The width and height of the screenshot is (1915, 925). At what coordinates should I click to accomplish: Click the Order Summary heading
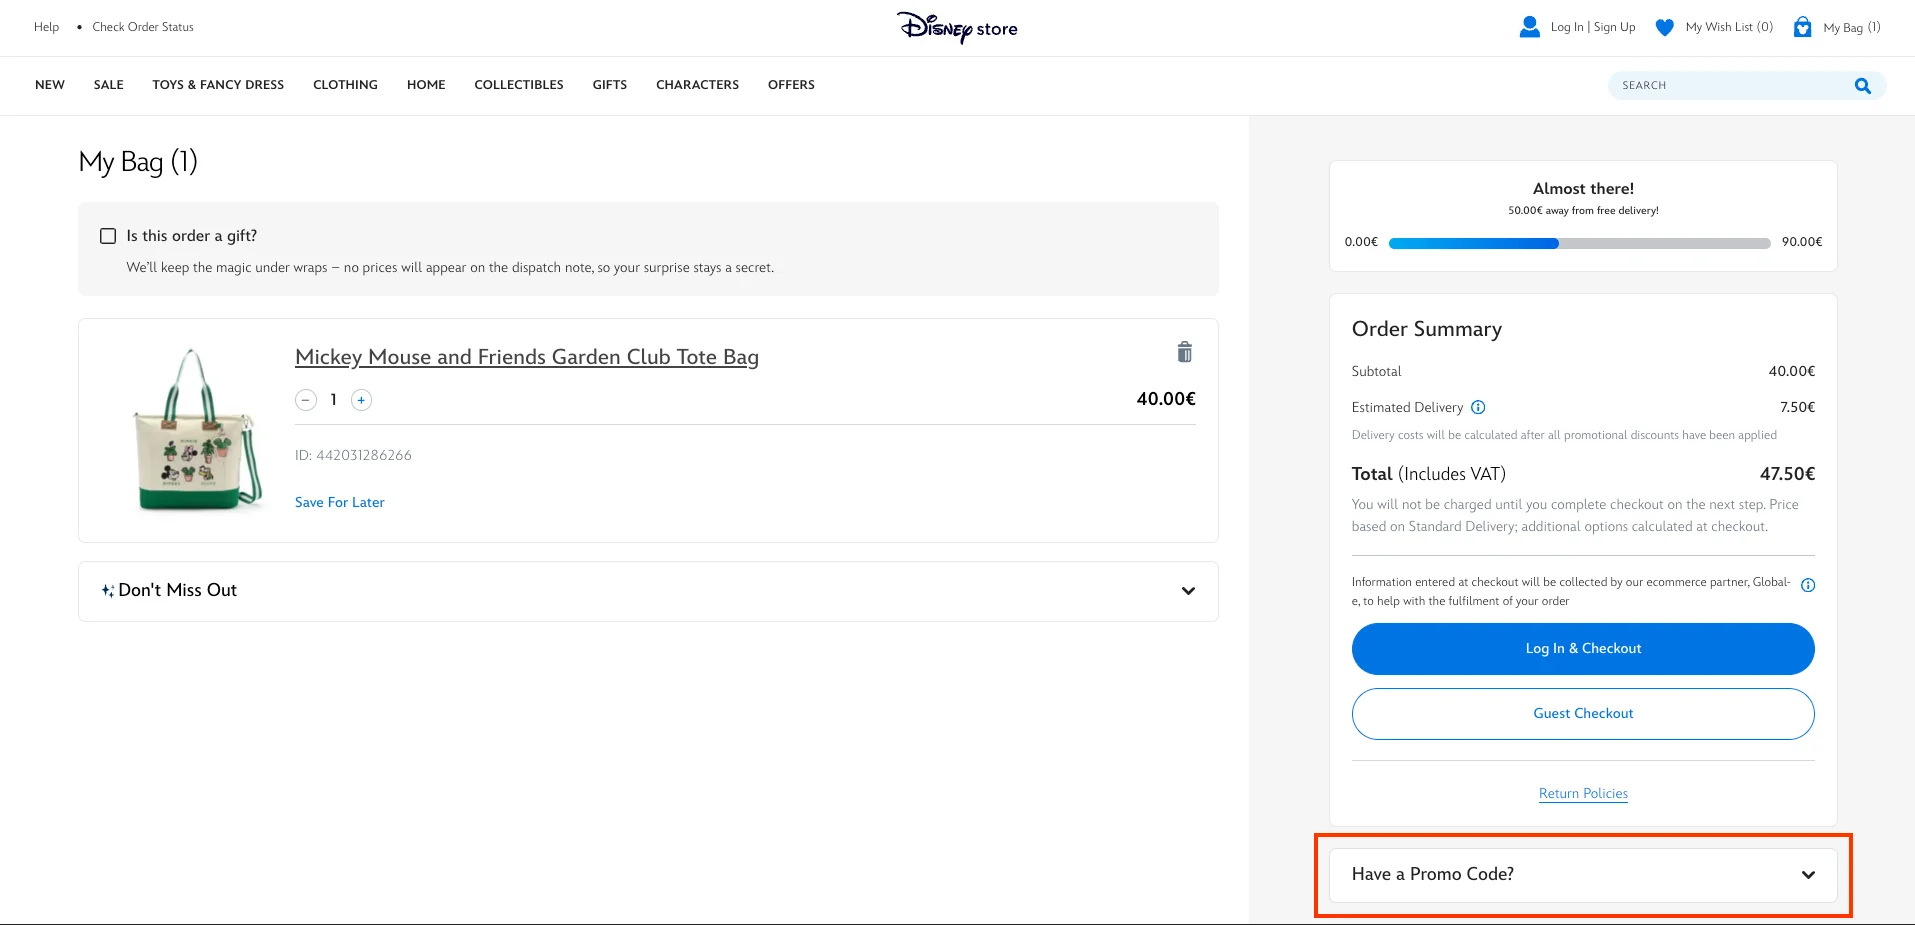(x=1427, y=330)
